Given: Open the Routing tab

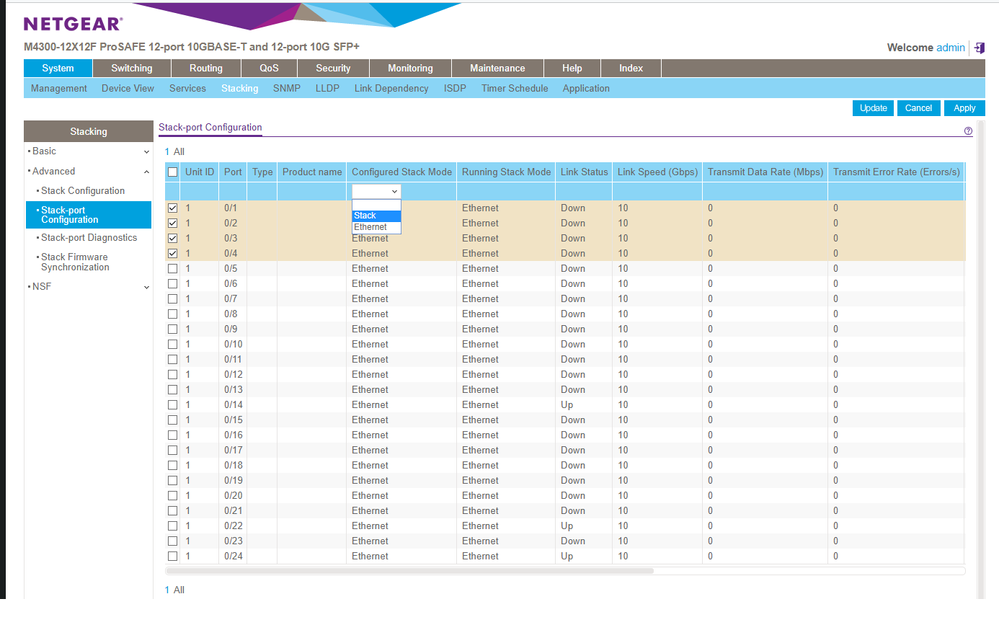Looking at the screenshot, I should pyautogui.click(x=206, y=68).
